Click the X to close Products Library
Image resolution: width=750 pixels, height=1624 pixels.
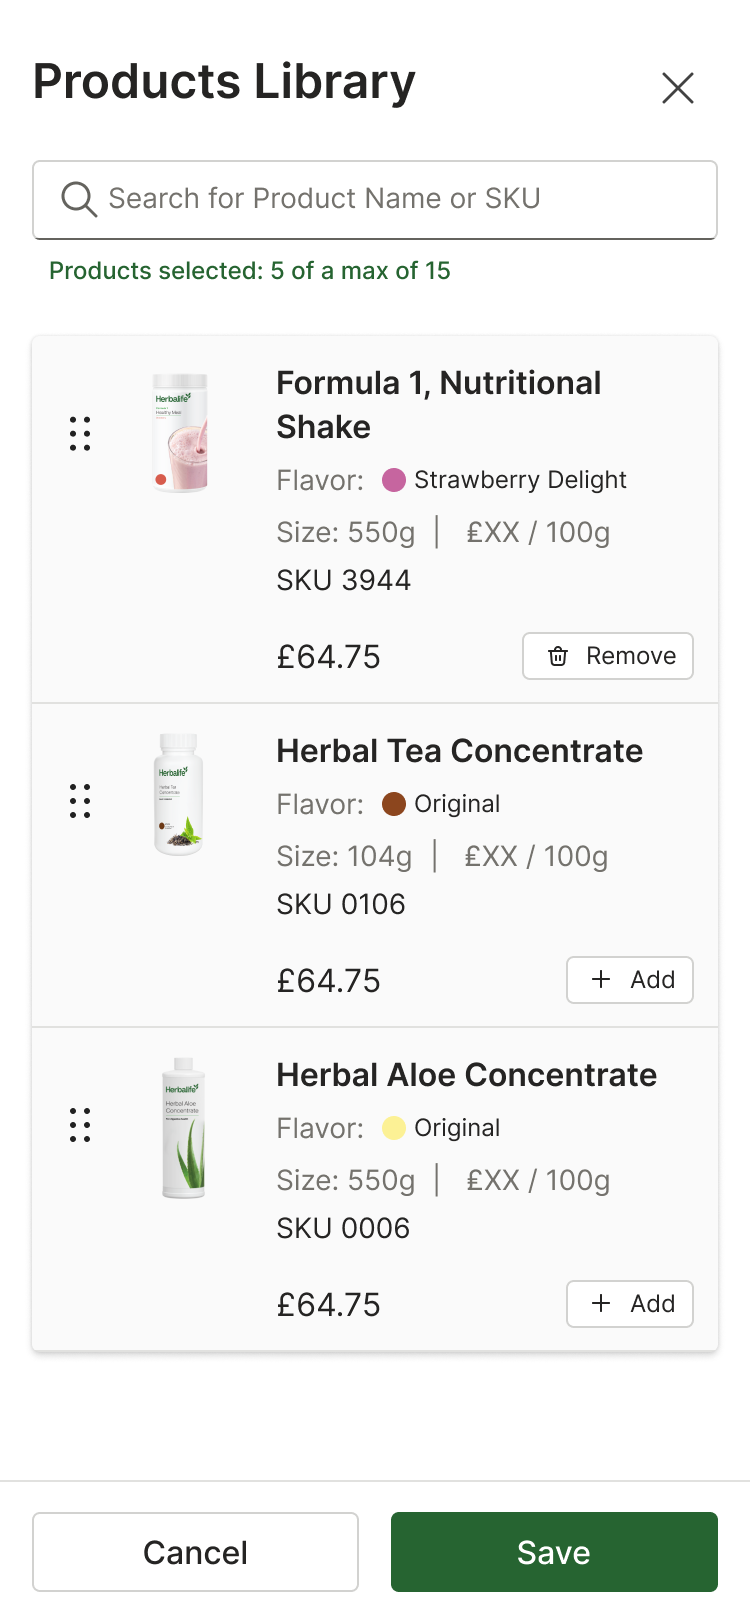pos(678,88)
